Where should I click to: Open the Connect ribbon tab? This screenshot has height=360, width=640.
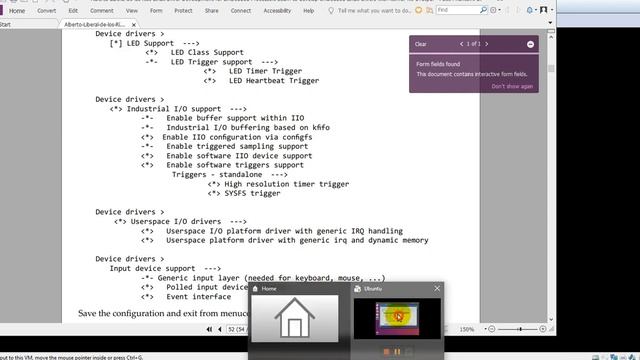click(x=241, y=11)
